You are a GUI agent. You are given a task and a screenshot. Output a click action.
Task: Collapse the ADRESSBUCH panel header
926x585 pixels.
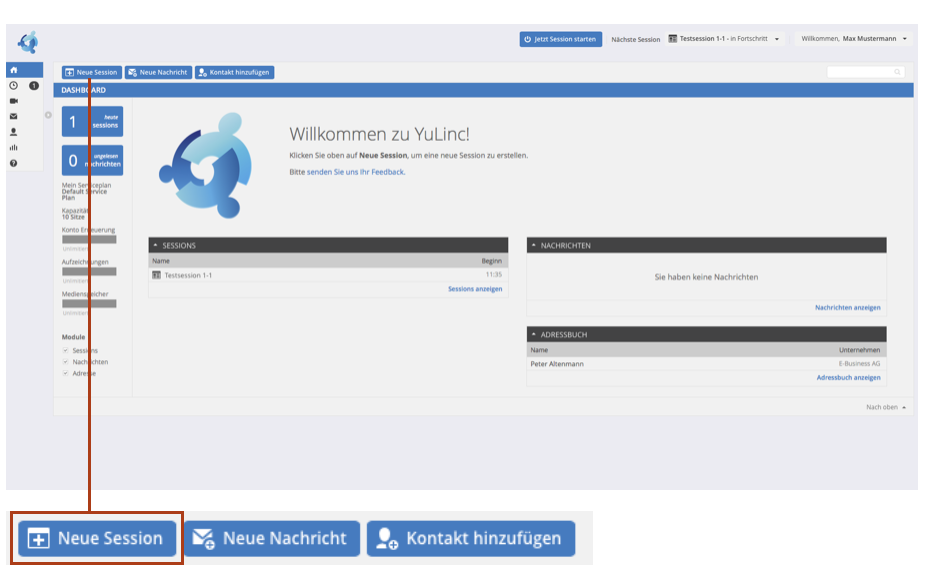(x=706, y=335)
